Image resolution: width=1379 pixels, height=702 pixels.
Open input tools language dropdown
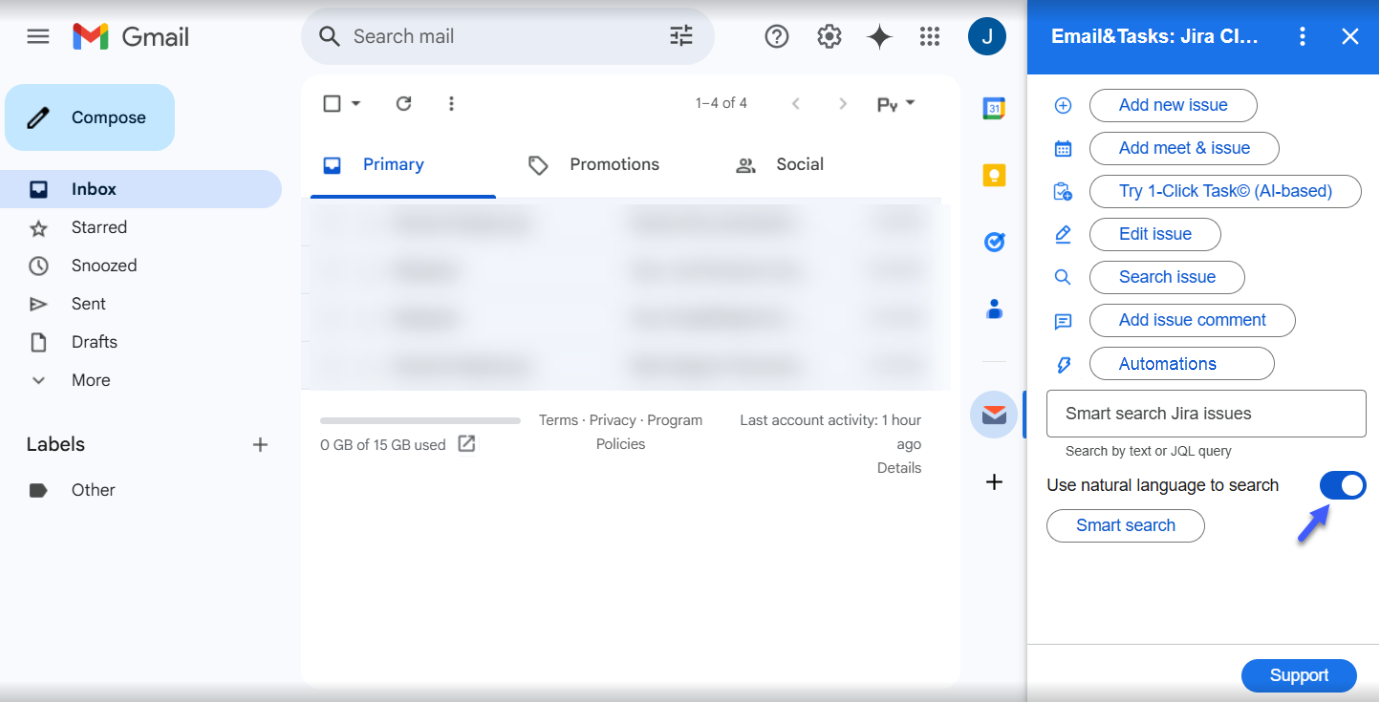(x=909, y=103)
